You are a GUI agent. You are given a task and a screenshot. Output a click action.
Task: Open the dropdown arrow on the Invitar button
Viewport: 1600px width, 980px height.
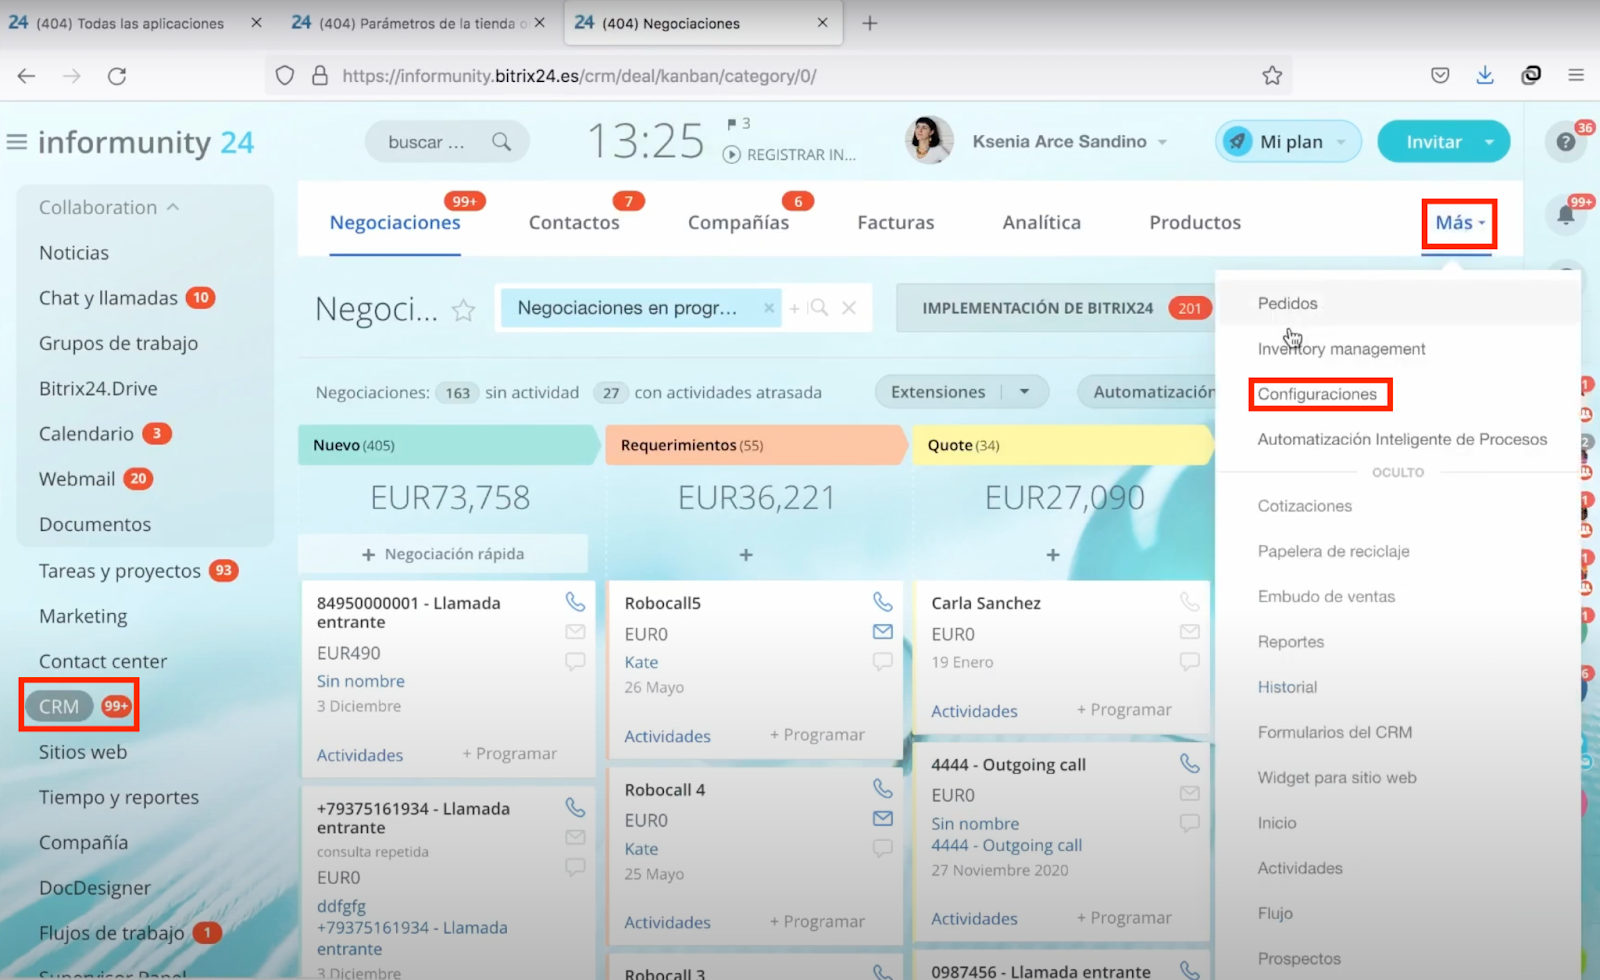coord(1489,142)
